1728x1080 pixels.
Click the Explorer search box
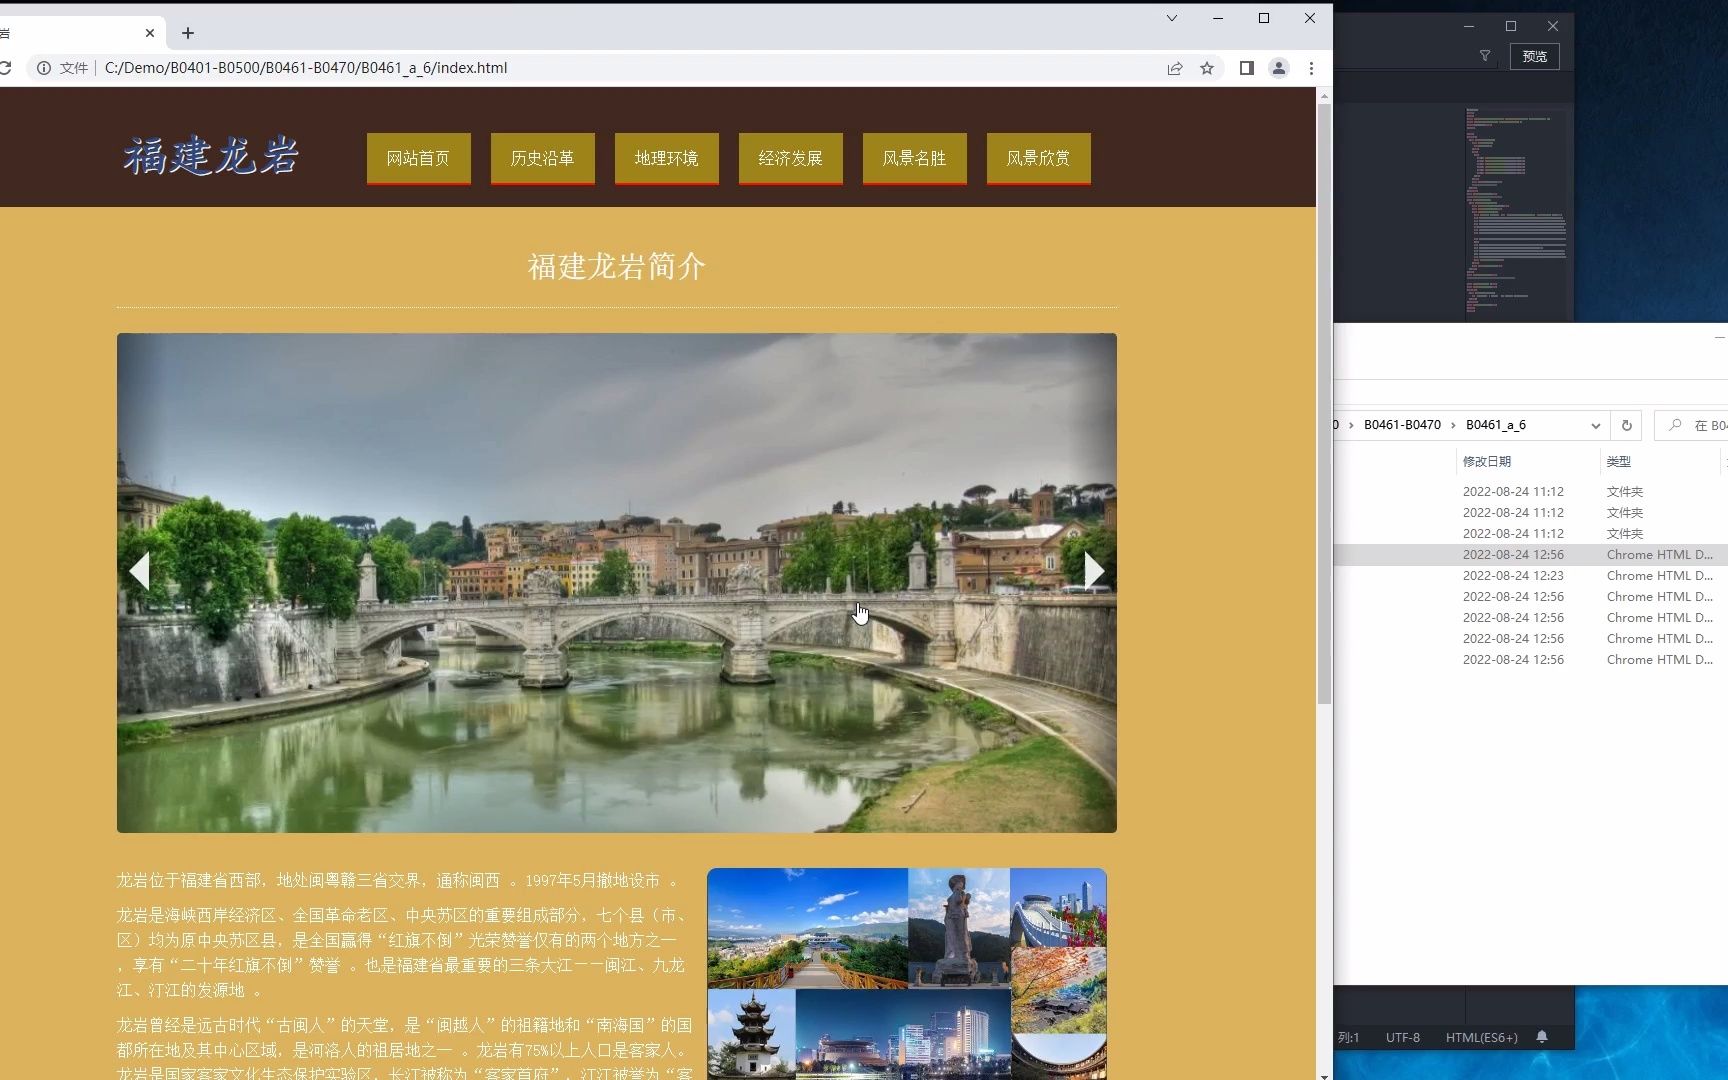(x=1692, y=425)
